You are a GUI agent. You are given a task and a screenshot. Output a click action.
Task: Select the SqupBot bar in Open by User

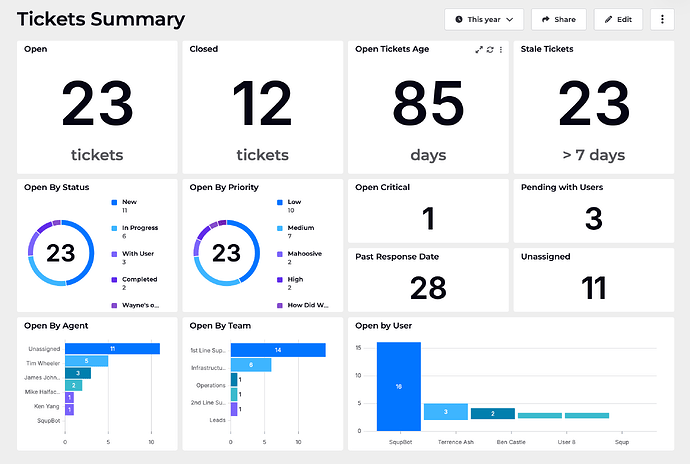[x=398, y=385]
